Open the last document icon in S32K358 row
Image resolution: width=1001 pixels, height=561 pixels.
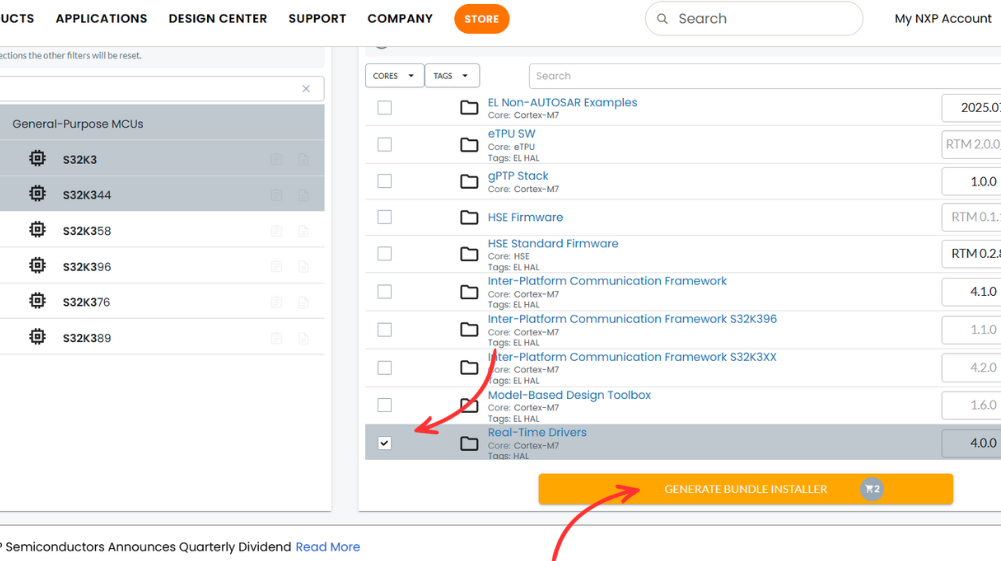coord(303,231)
